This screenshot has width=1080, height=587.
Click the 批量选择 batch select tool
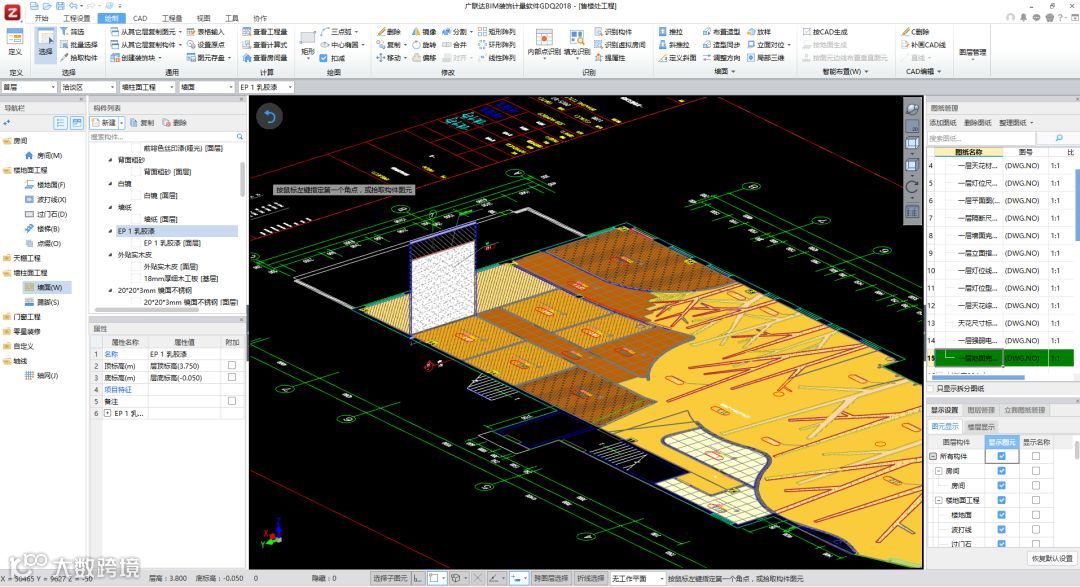point(79,45)
